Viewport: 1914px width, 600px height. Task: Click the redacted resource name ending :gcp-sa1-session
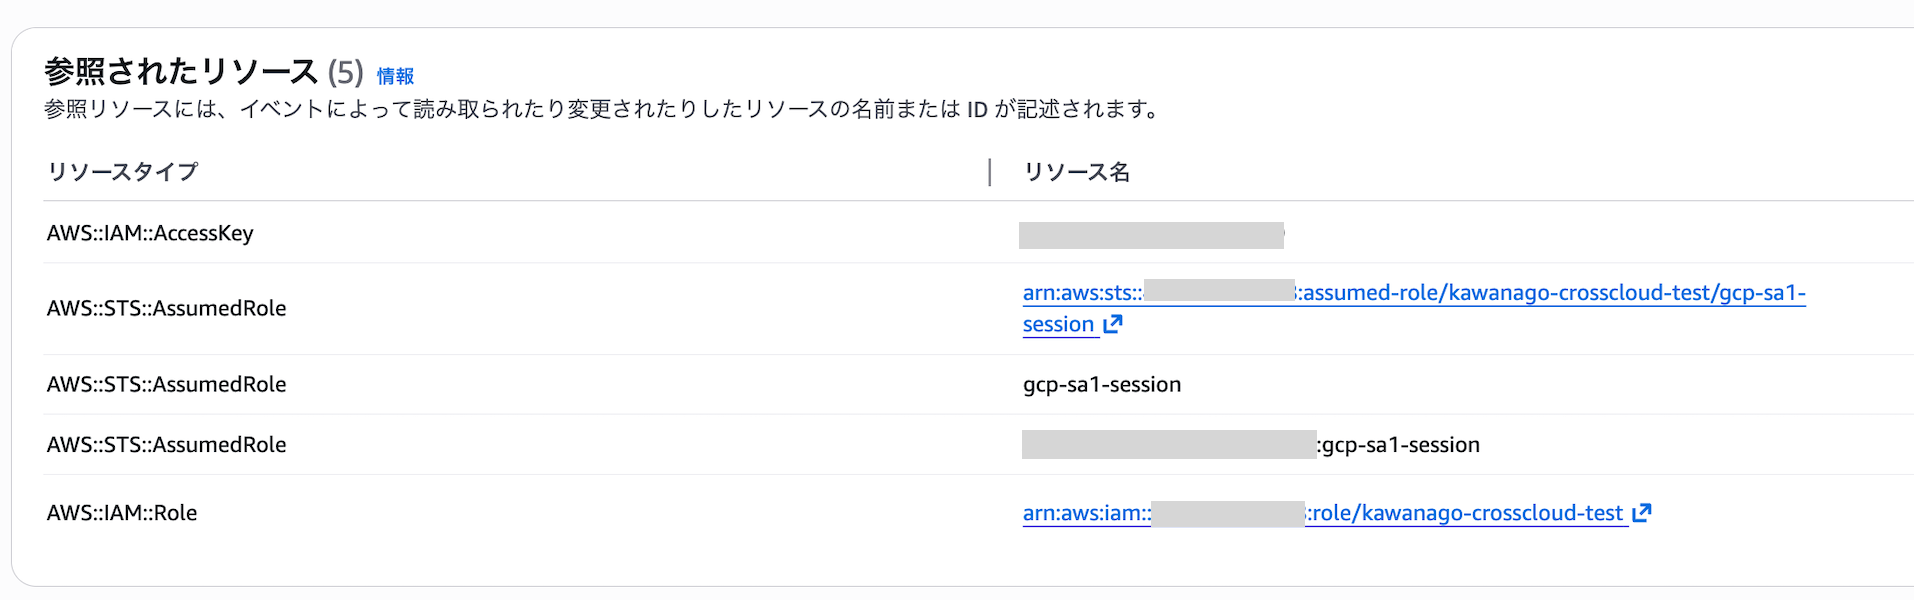tap(1250, 445)
